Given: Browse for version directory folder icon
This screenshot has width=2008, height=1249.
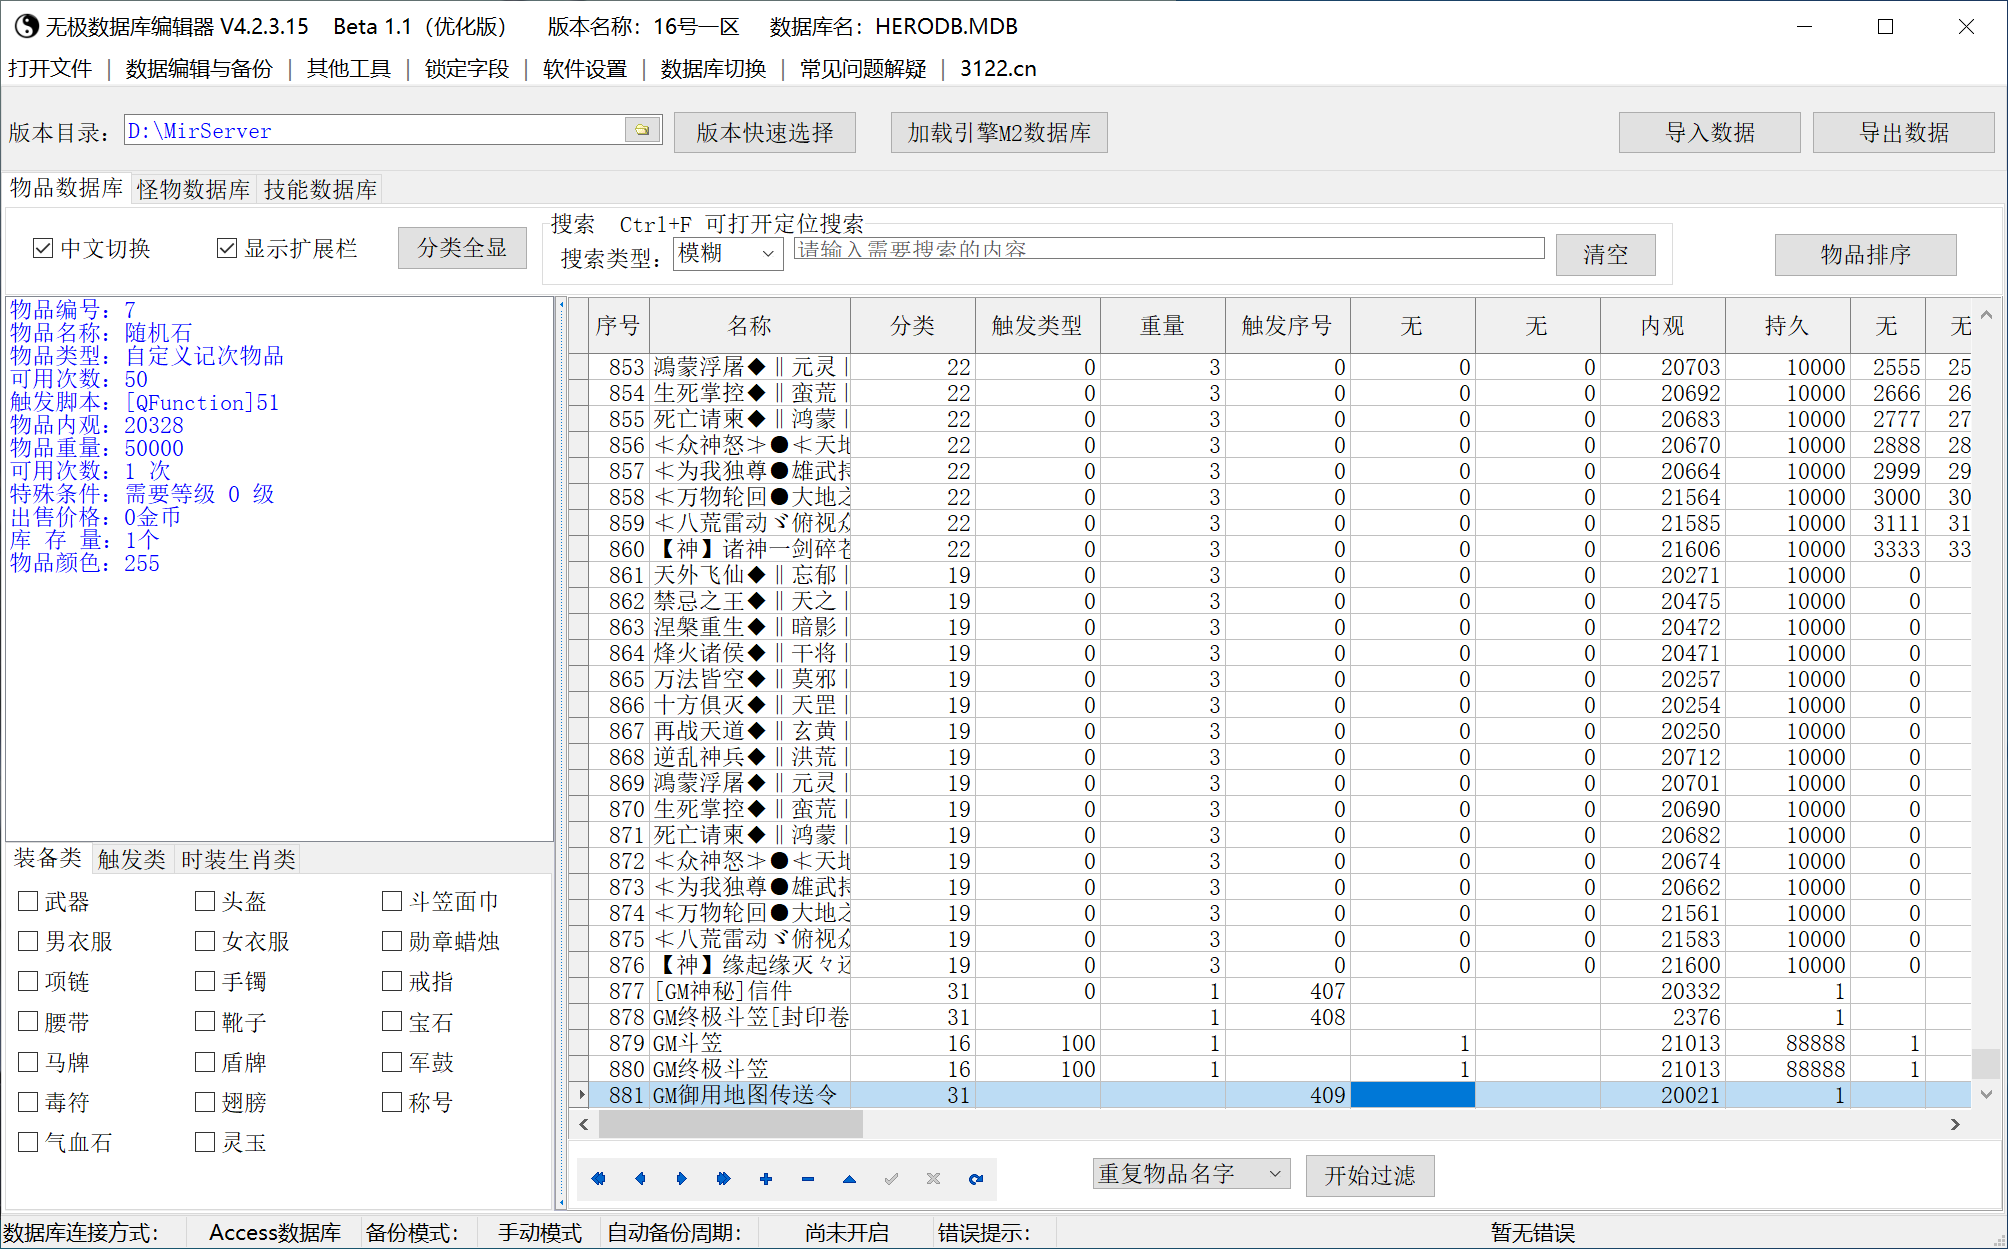Looking at the screenshot, I should pyautogui.click(x=642, y=130).
